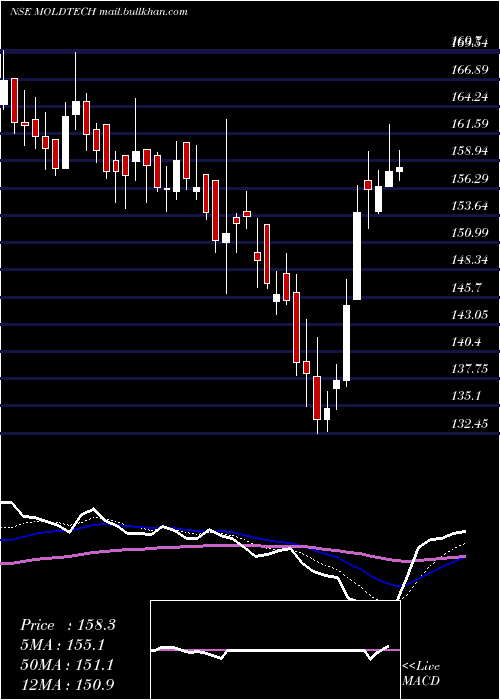
Task: Click the 166.89 price axis label
Action: coord(469,70)
